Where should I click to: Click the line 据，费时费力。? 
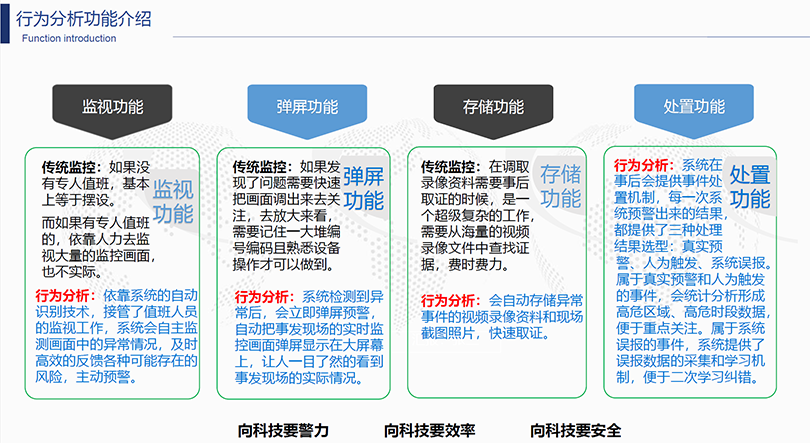point(466,264)
